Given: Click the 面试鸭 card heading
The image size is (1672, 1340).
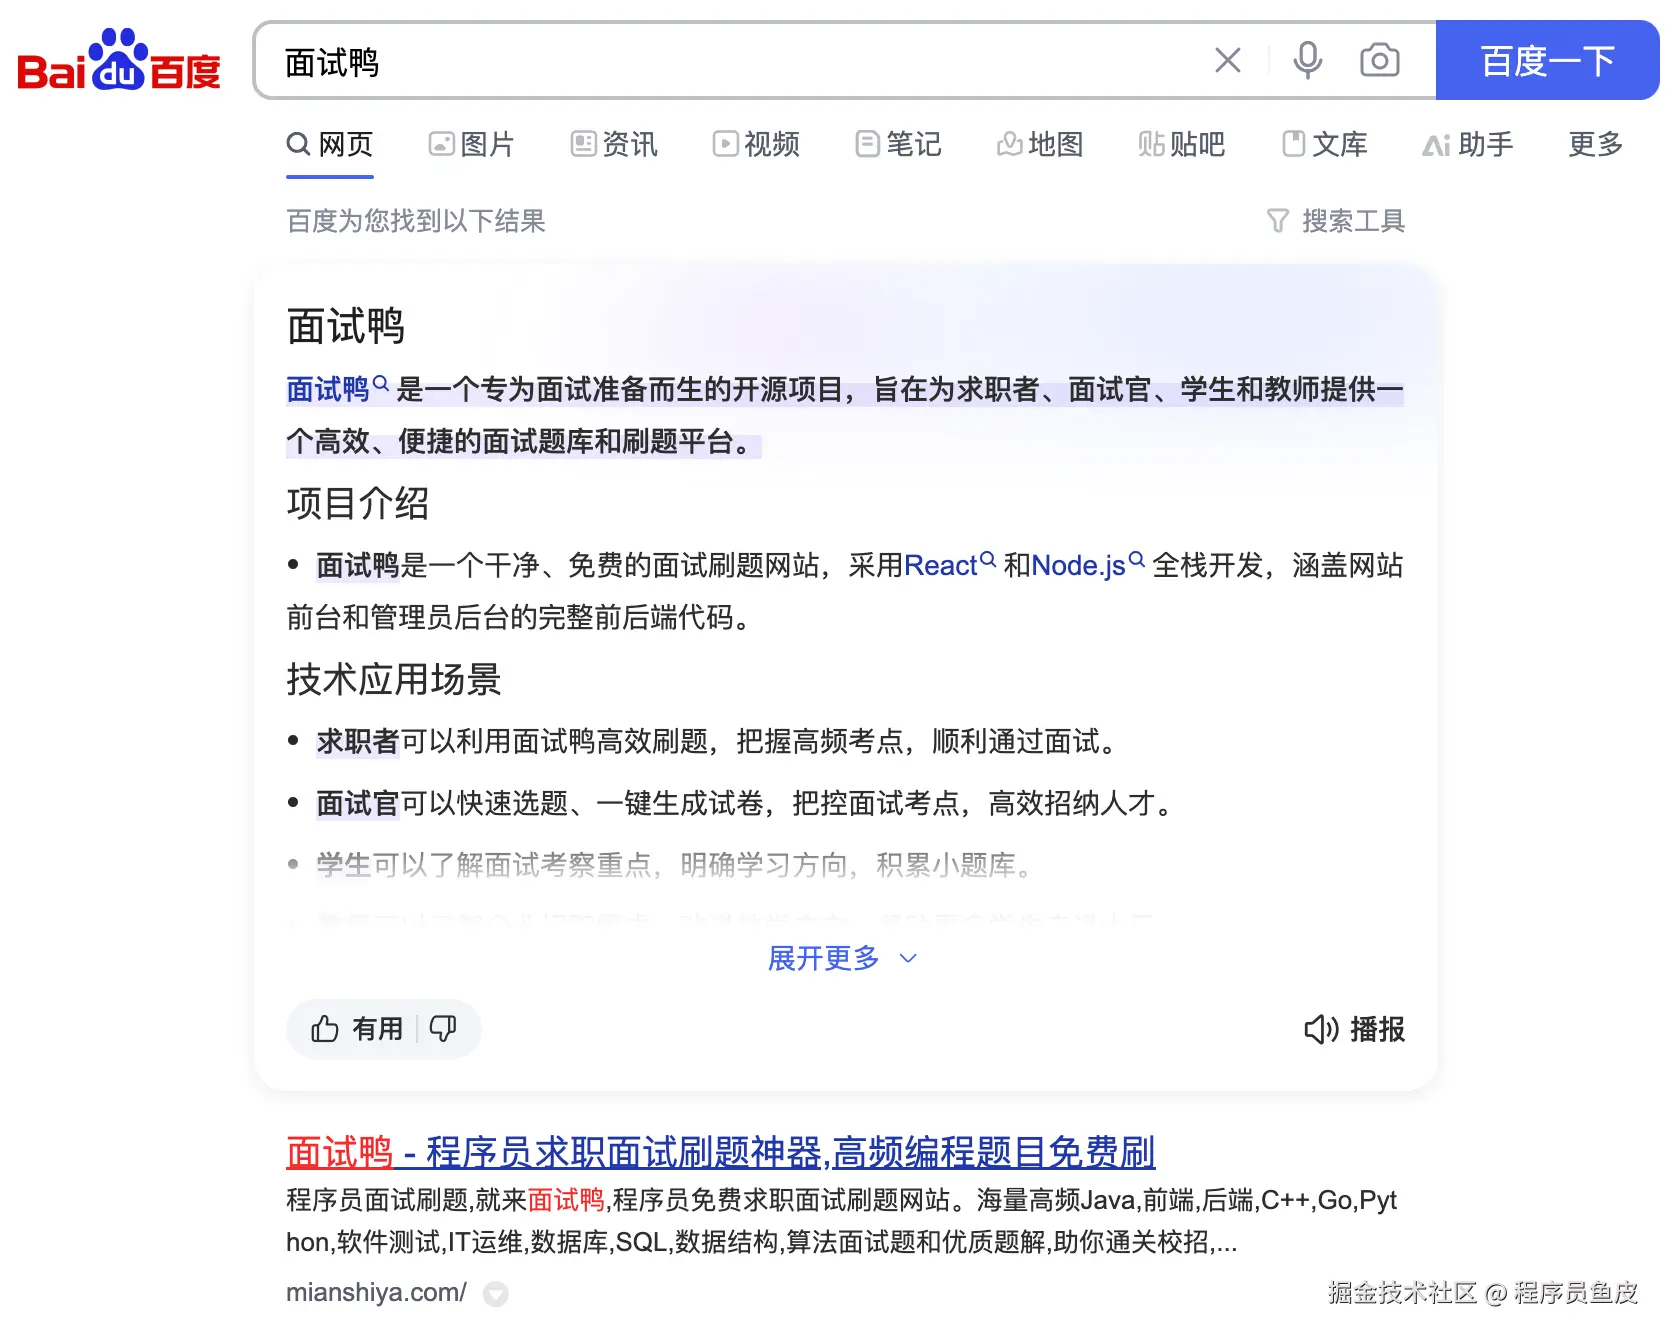Looking at the screenshot, I should (346, 326).
